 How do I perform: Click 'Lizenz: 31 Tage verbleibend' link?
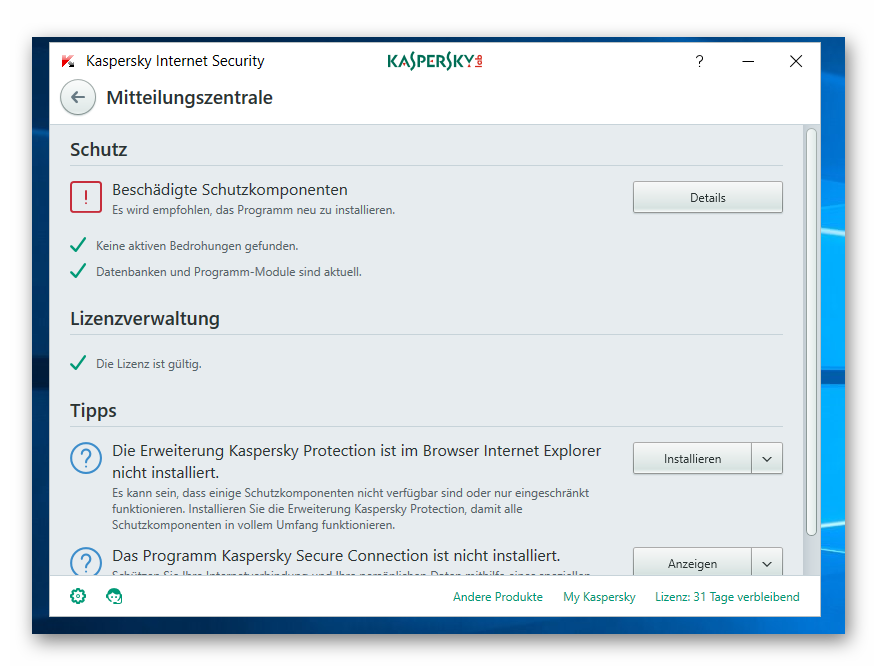pos(727,597)
